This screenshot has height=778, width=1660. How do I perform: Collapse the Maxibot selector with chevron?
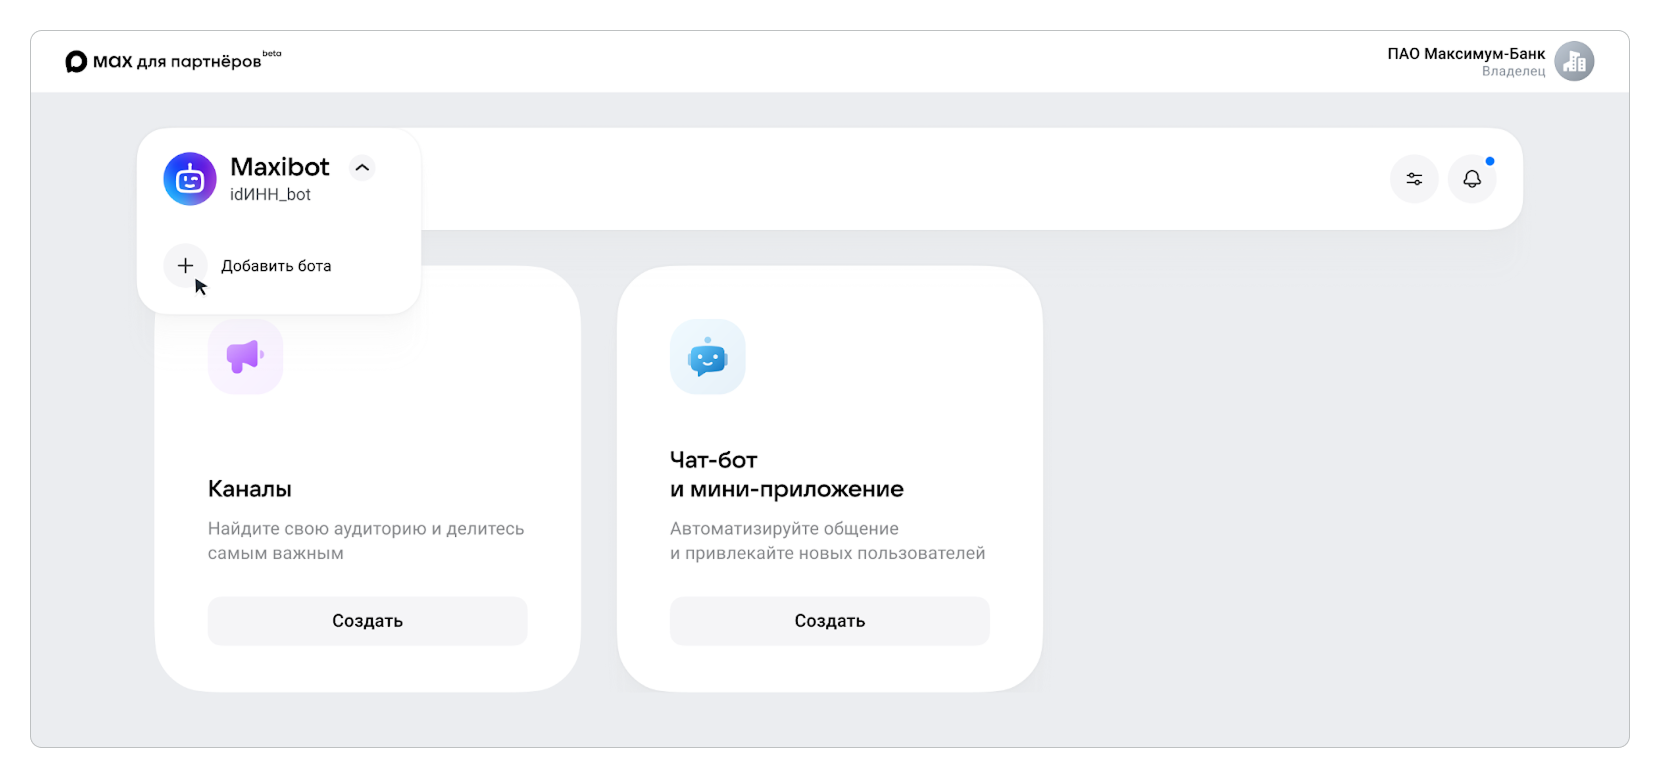tap(362, 168)
